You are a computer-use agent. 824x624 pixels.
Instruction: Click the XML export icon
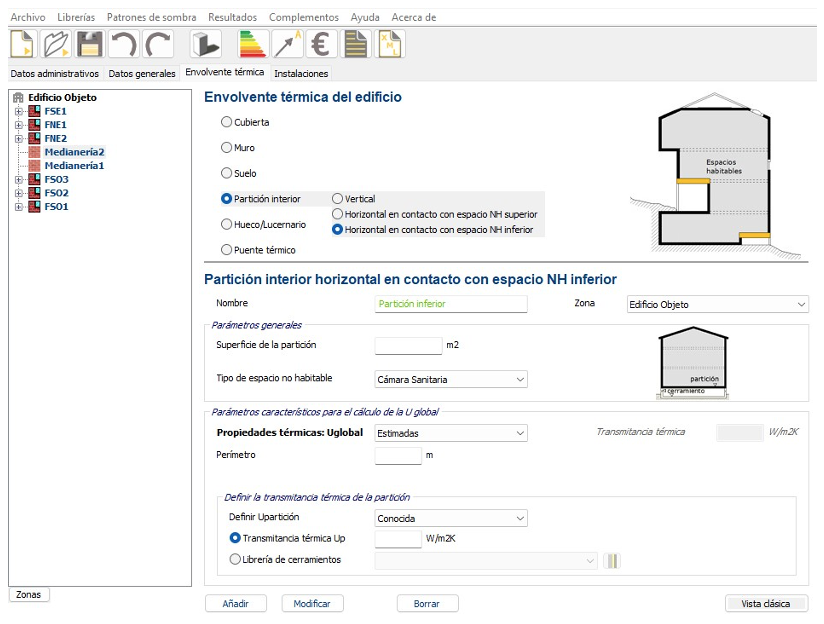389,45
